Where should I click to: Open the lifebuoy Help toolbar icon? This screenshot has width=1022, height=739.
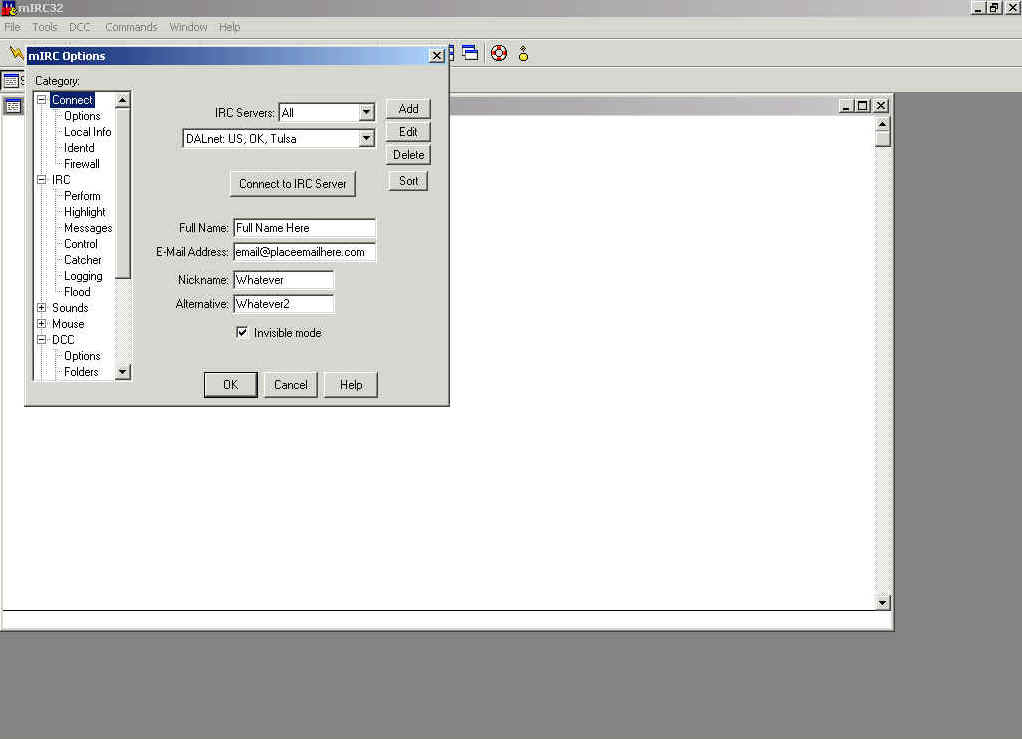click(499, 53)
